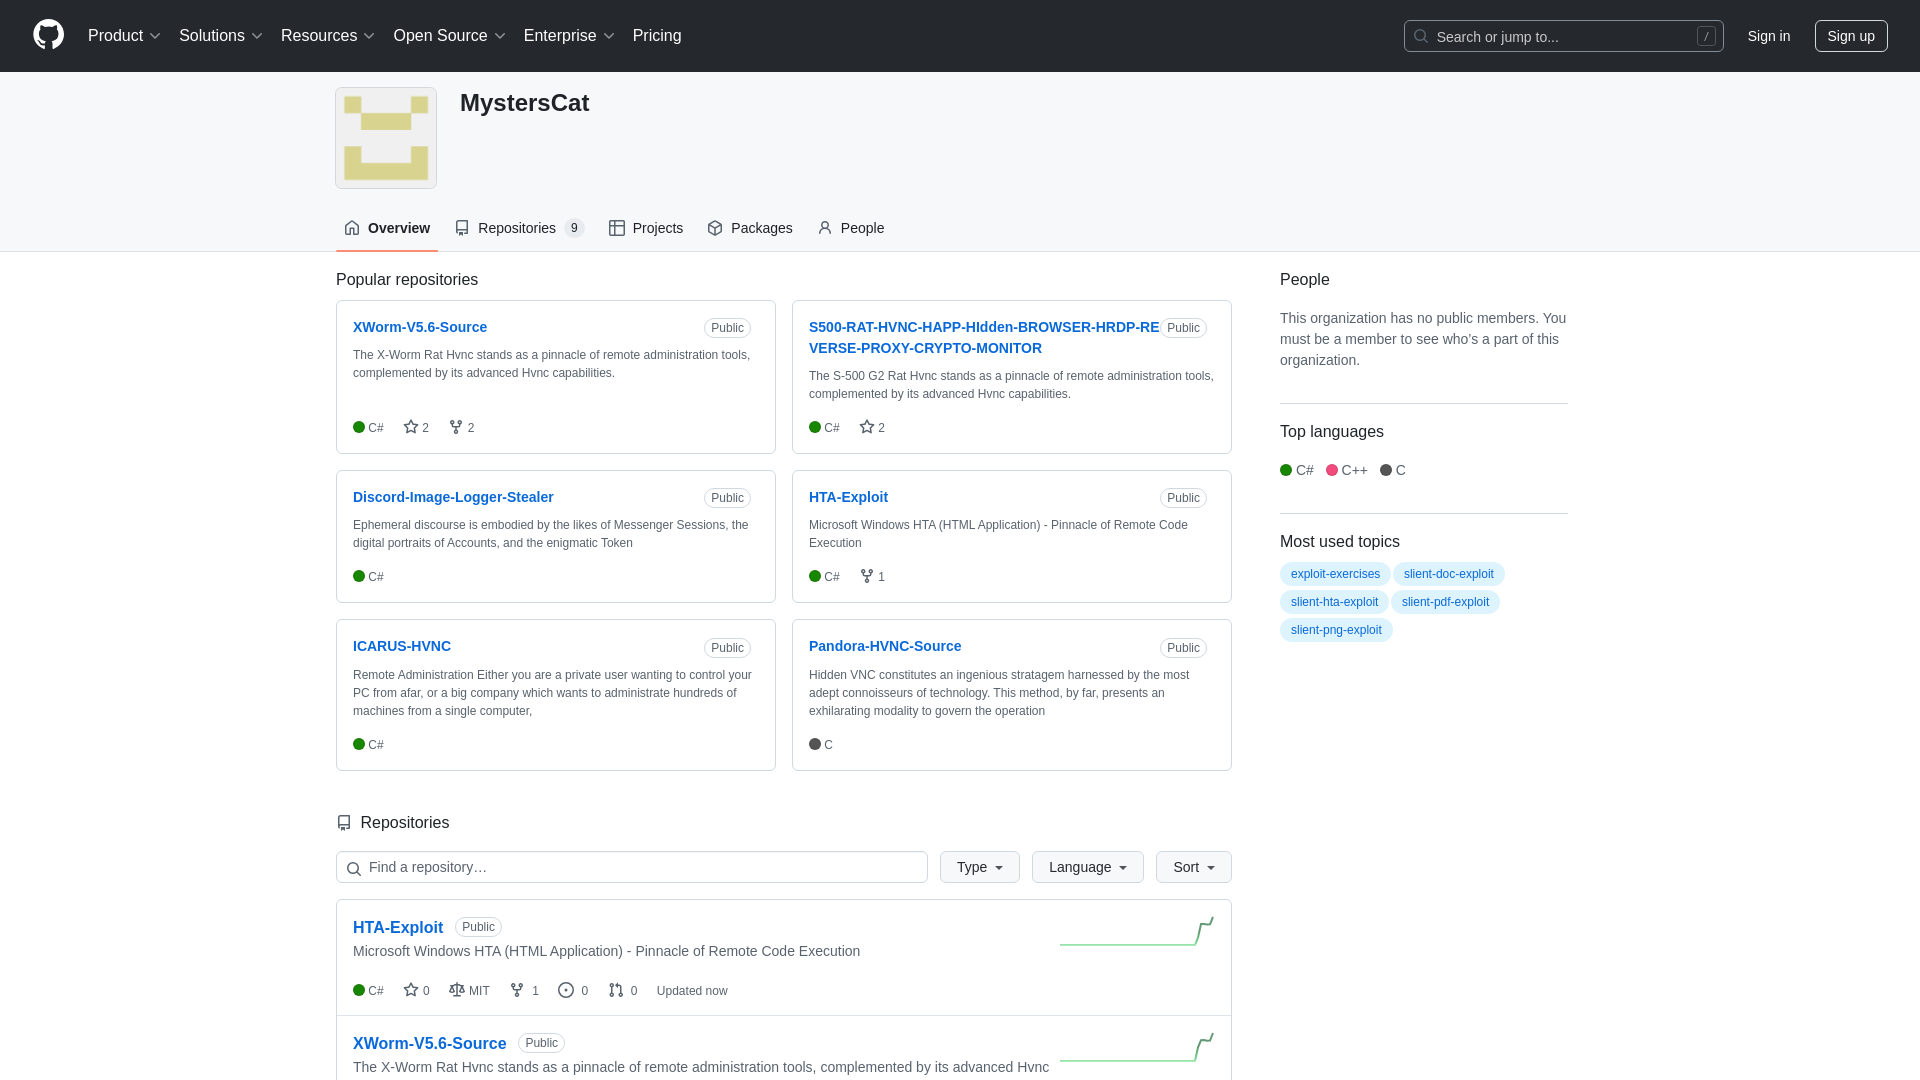This screenshot has width=1920, height=1080.
Task: Click star icon on XWorm-V5.6-Source card
Action: coord(411,427)
